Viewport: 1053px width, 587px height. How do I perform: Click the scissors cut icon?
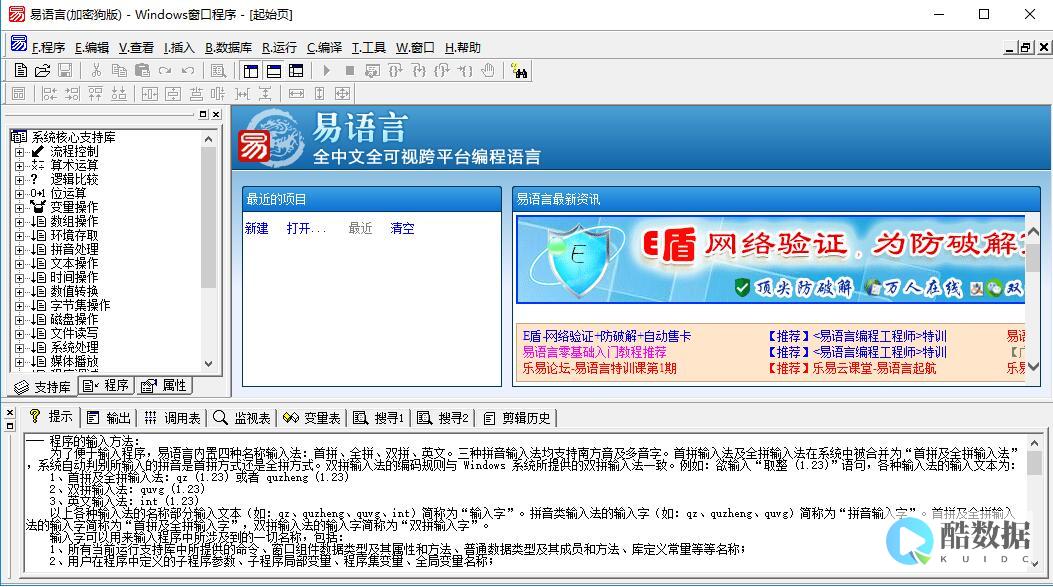[x=96, y=70]
